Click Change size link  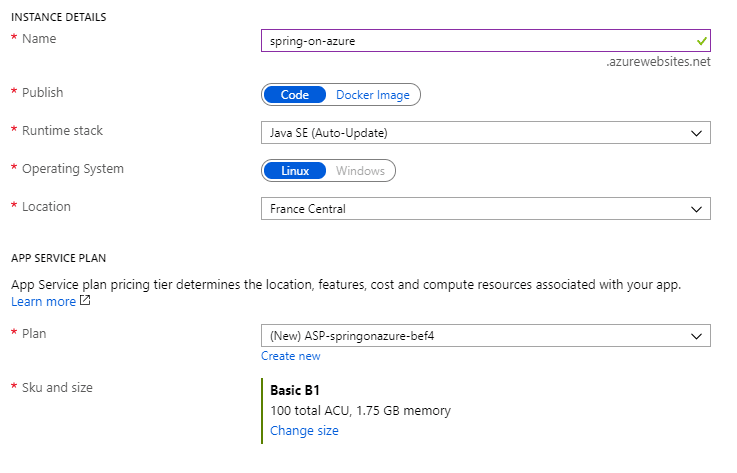304,431
